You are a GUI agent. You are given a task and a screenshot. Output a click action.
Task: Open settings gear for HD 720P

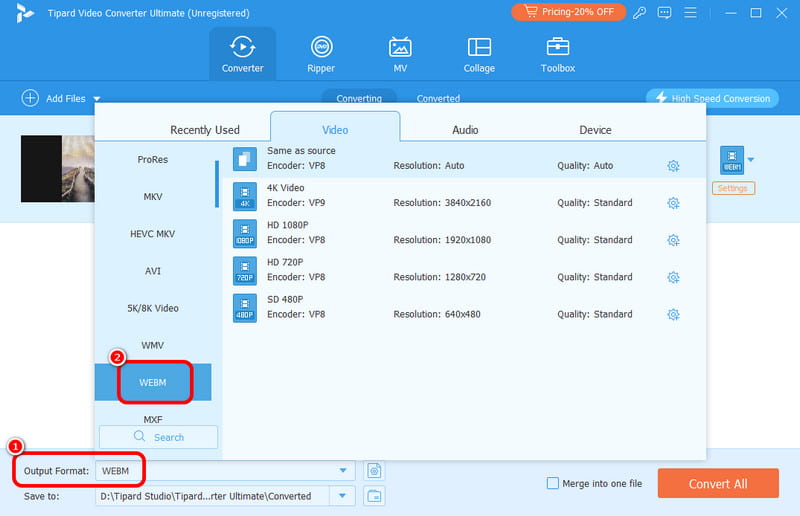pyautogui.click(x=673, y=278)
